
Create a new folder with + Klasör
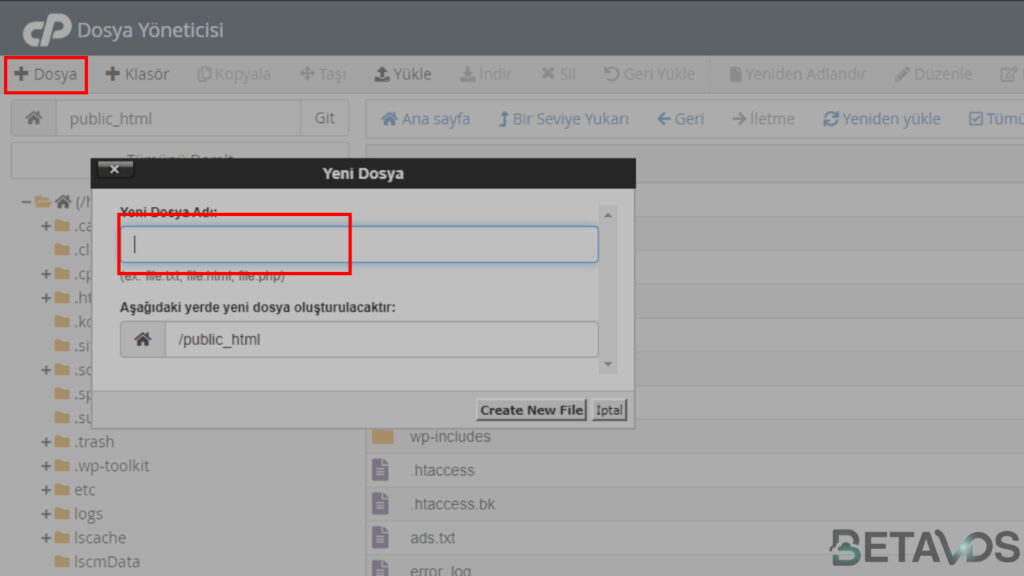137,74
